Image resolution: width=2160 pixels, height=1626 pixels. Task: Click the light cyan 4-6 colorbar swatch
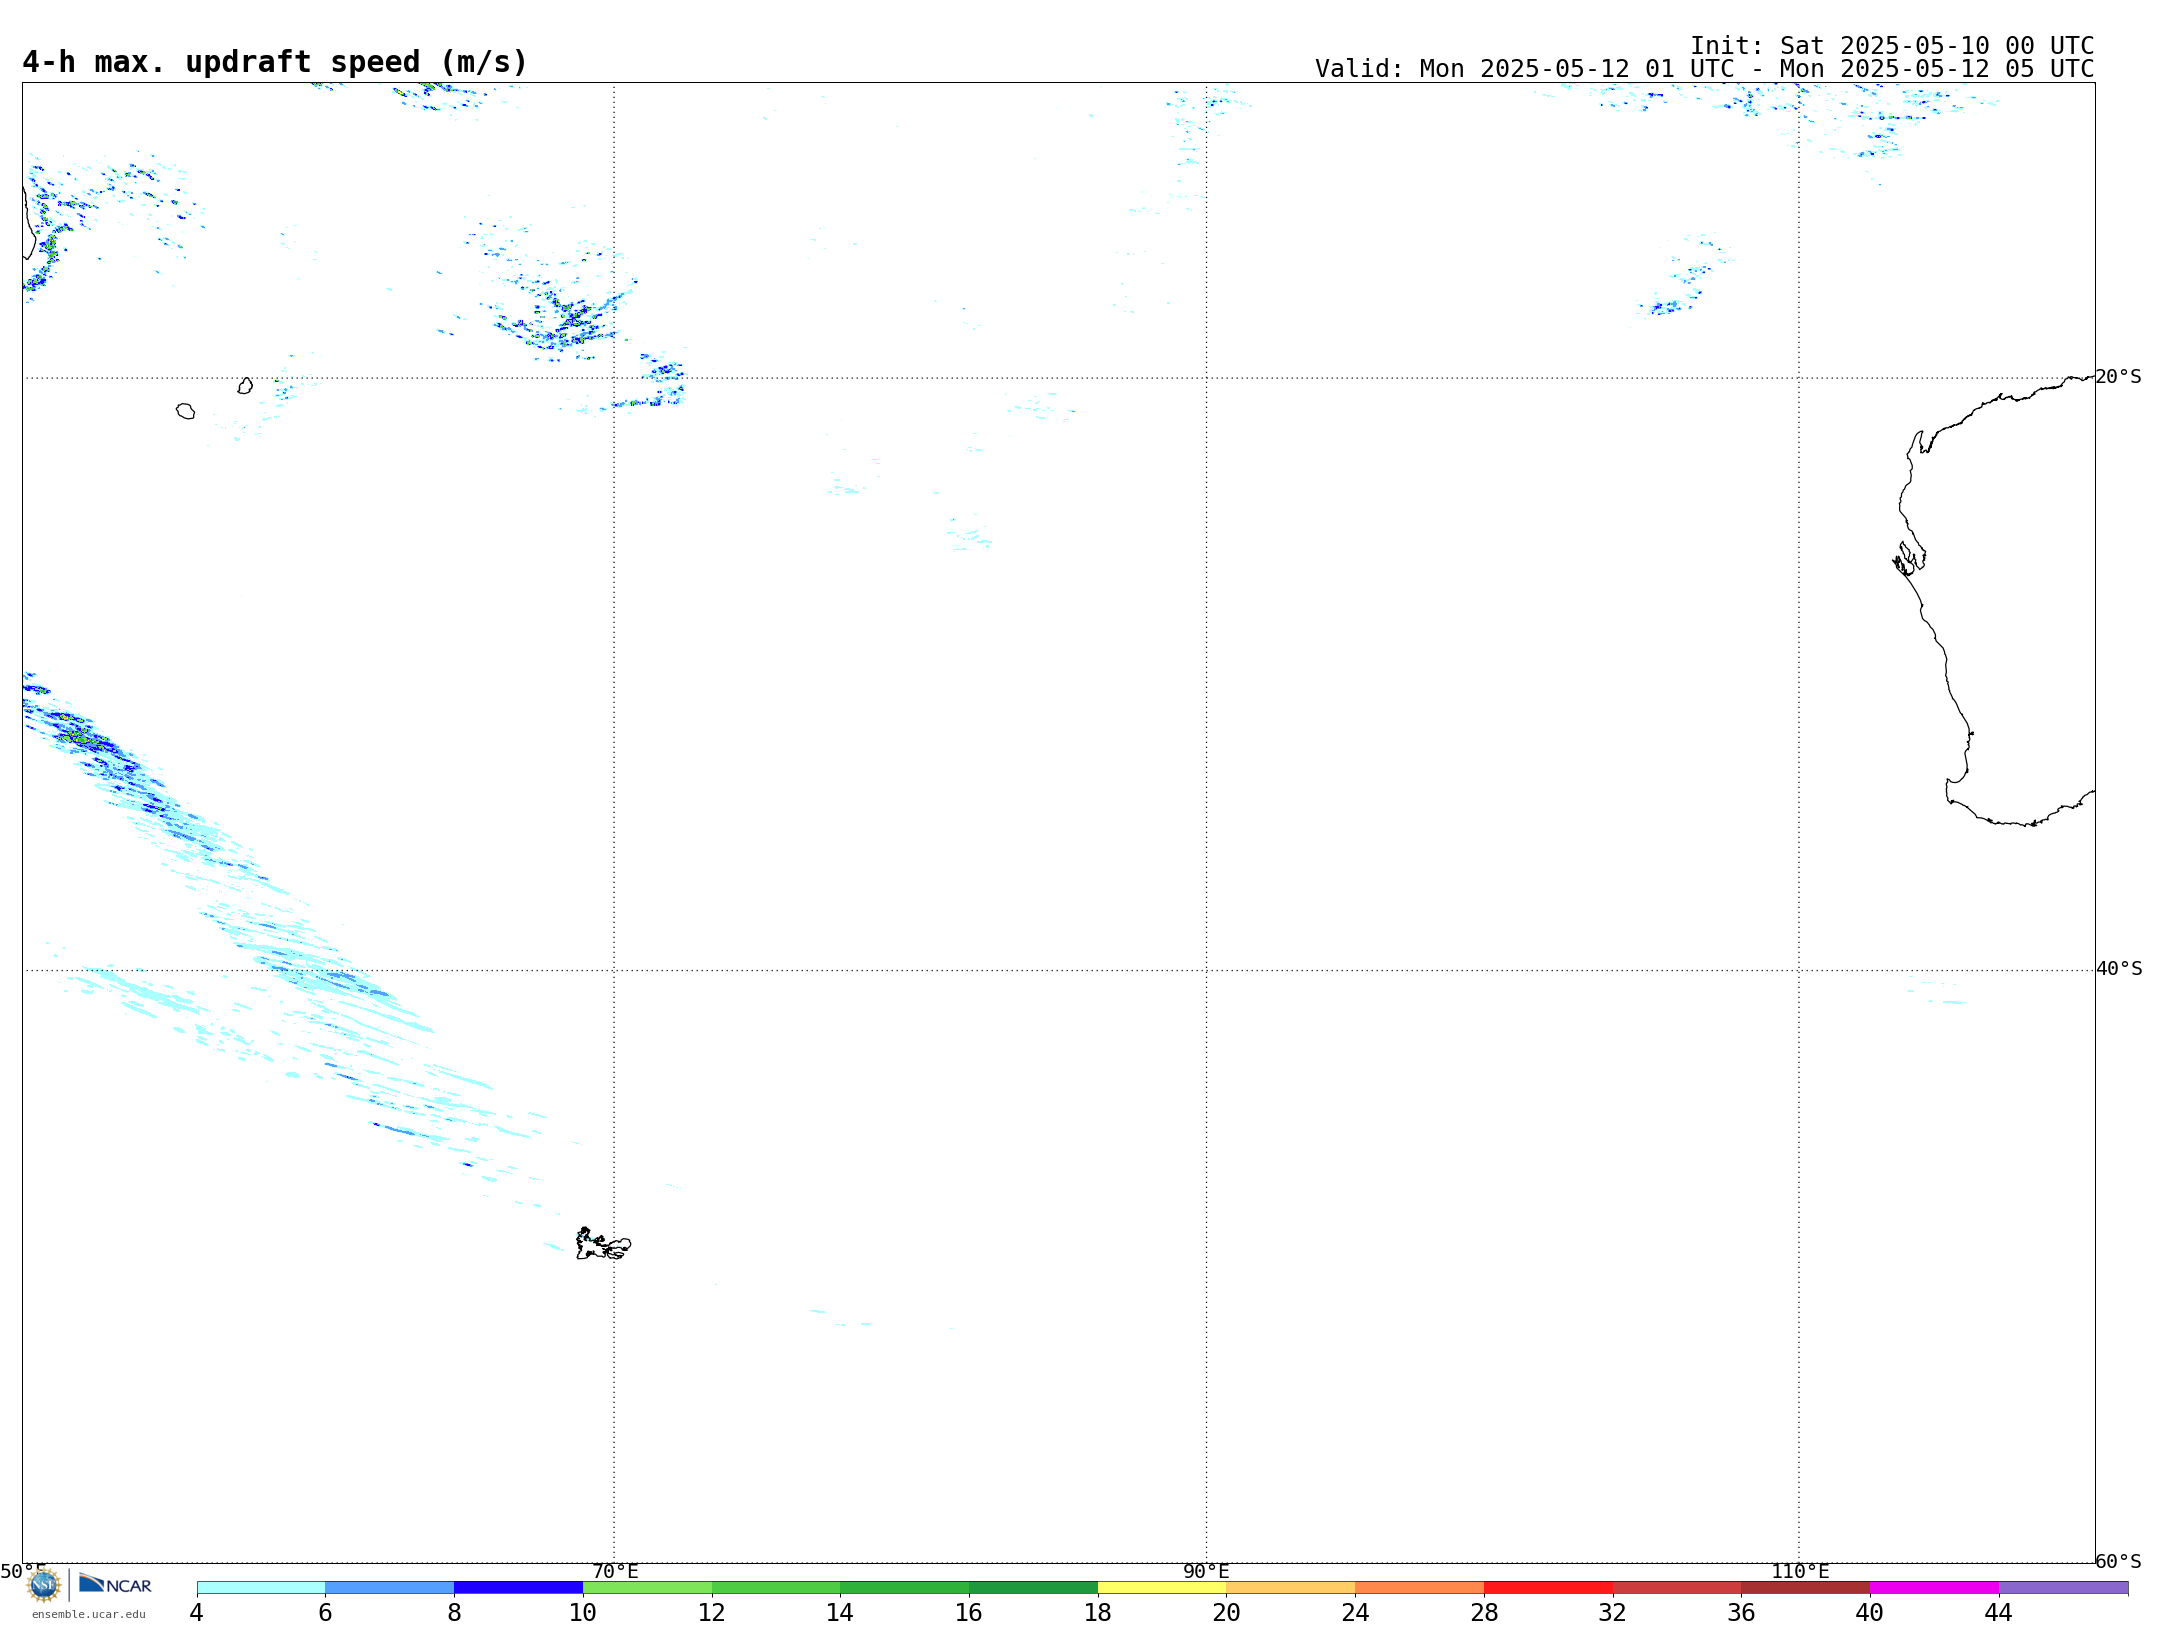261,1588
